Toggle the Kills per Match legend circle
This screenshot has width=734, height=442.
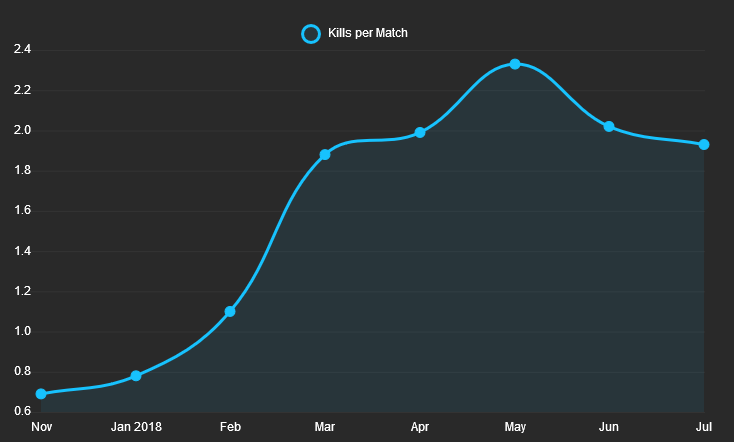click(311, 34)
